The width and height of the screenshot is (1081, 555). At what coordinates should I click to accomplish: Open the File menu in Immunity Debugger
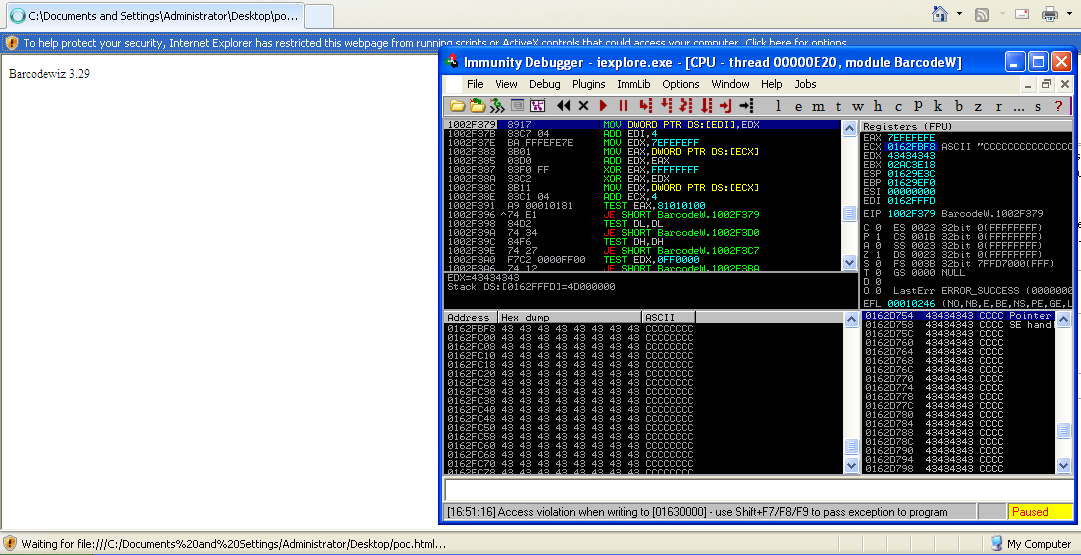(475, 84)
